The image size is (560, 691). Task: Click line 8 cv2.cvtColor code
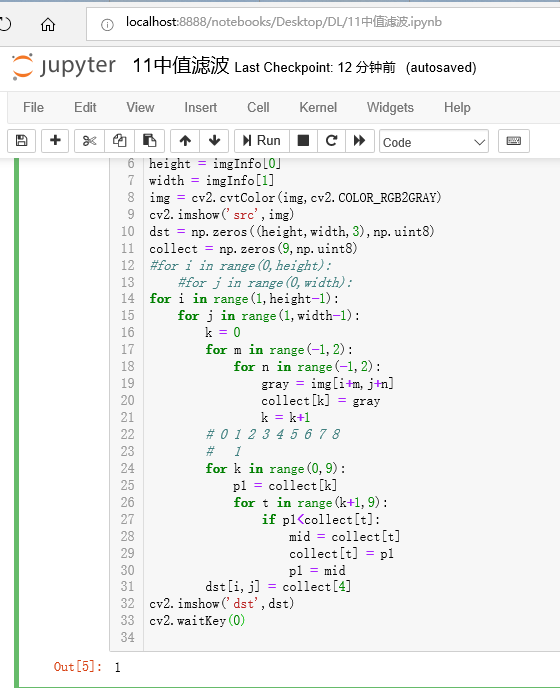pos(295,197)
